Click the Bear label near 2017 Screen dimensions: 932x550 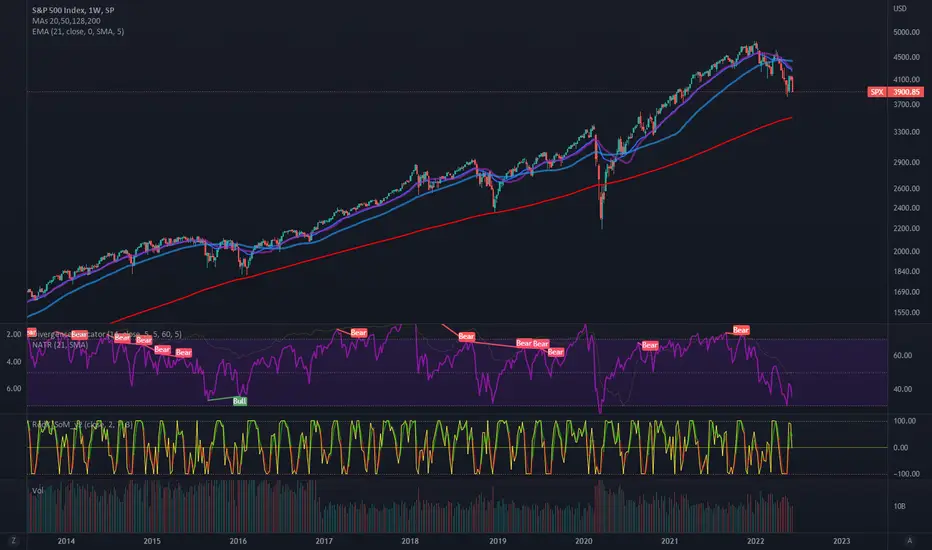pyautogui.click(x=358, y=333)
